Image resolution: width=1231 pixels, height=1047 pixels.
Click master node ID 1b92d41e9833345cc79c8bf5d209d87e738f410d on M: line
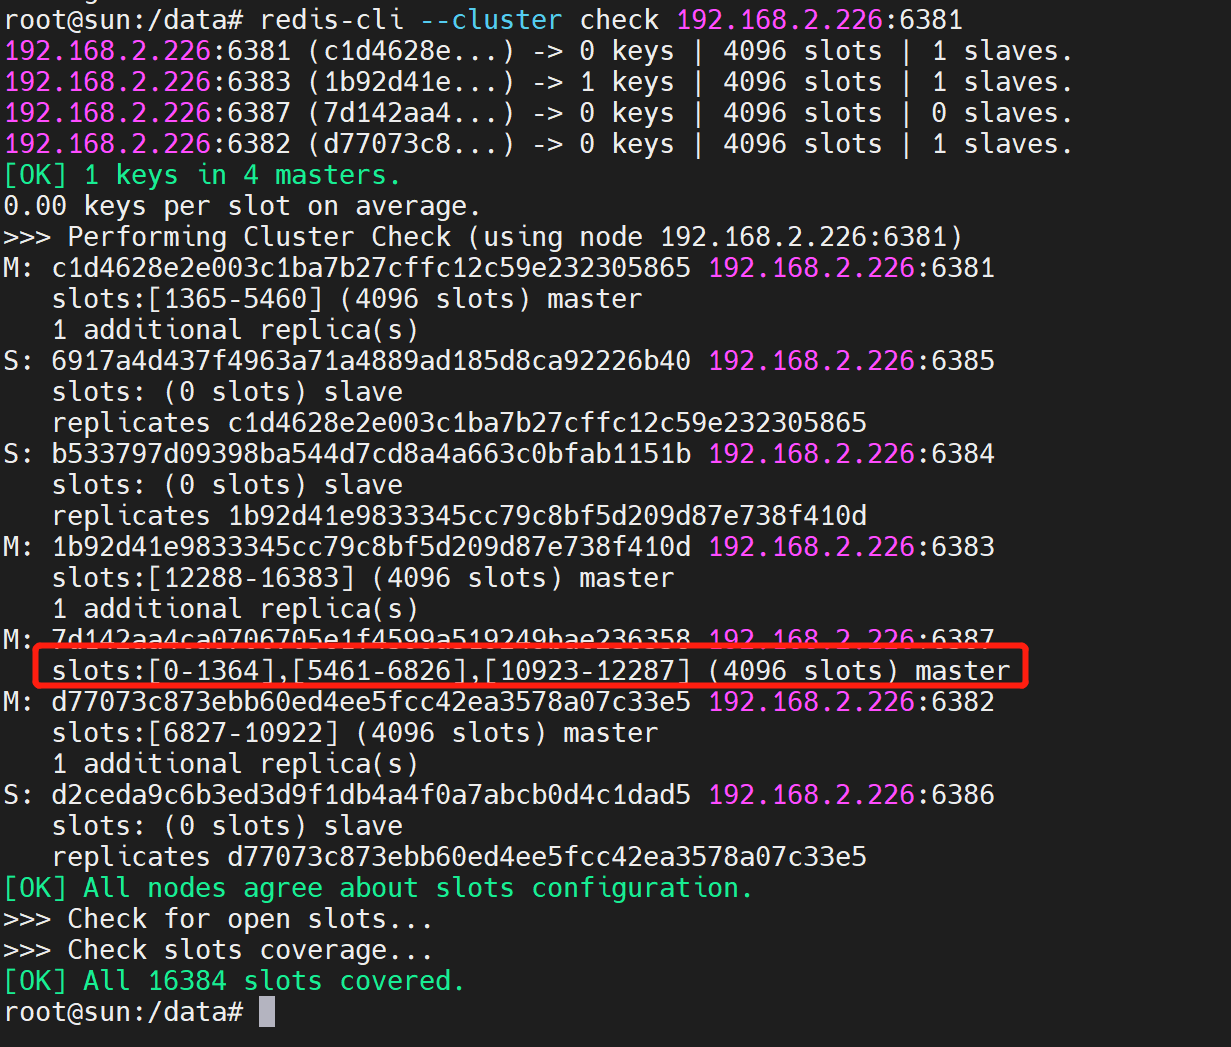click(371, 547)
